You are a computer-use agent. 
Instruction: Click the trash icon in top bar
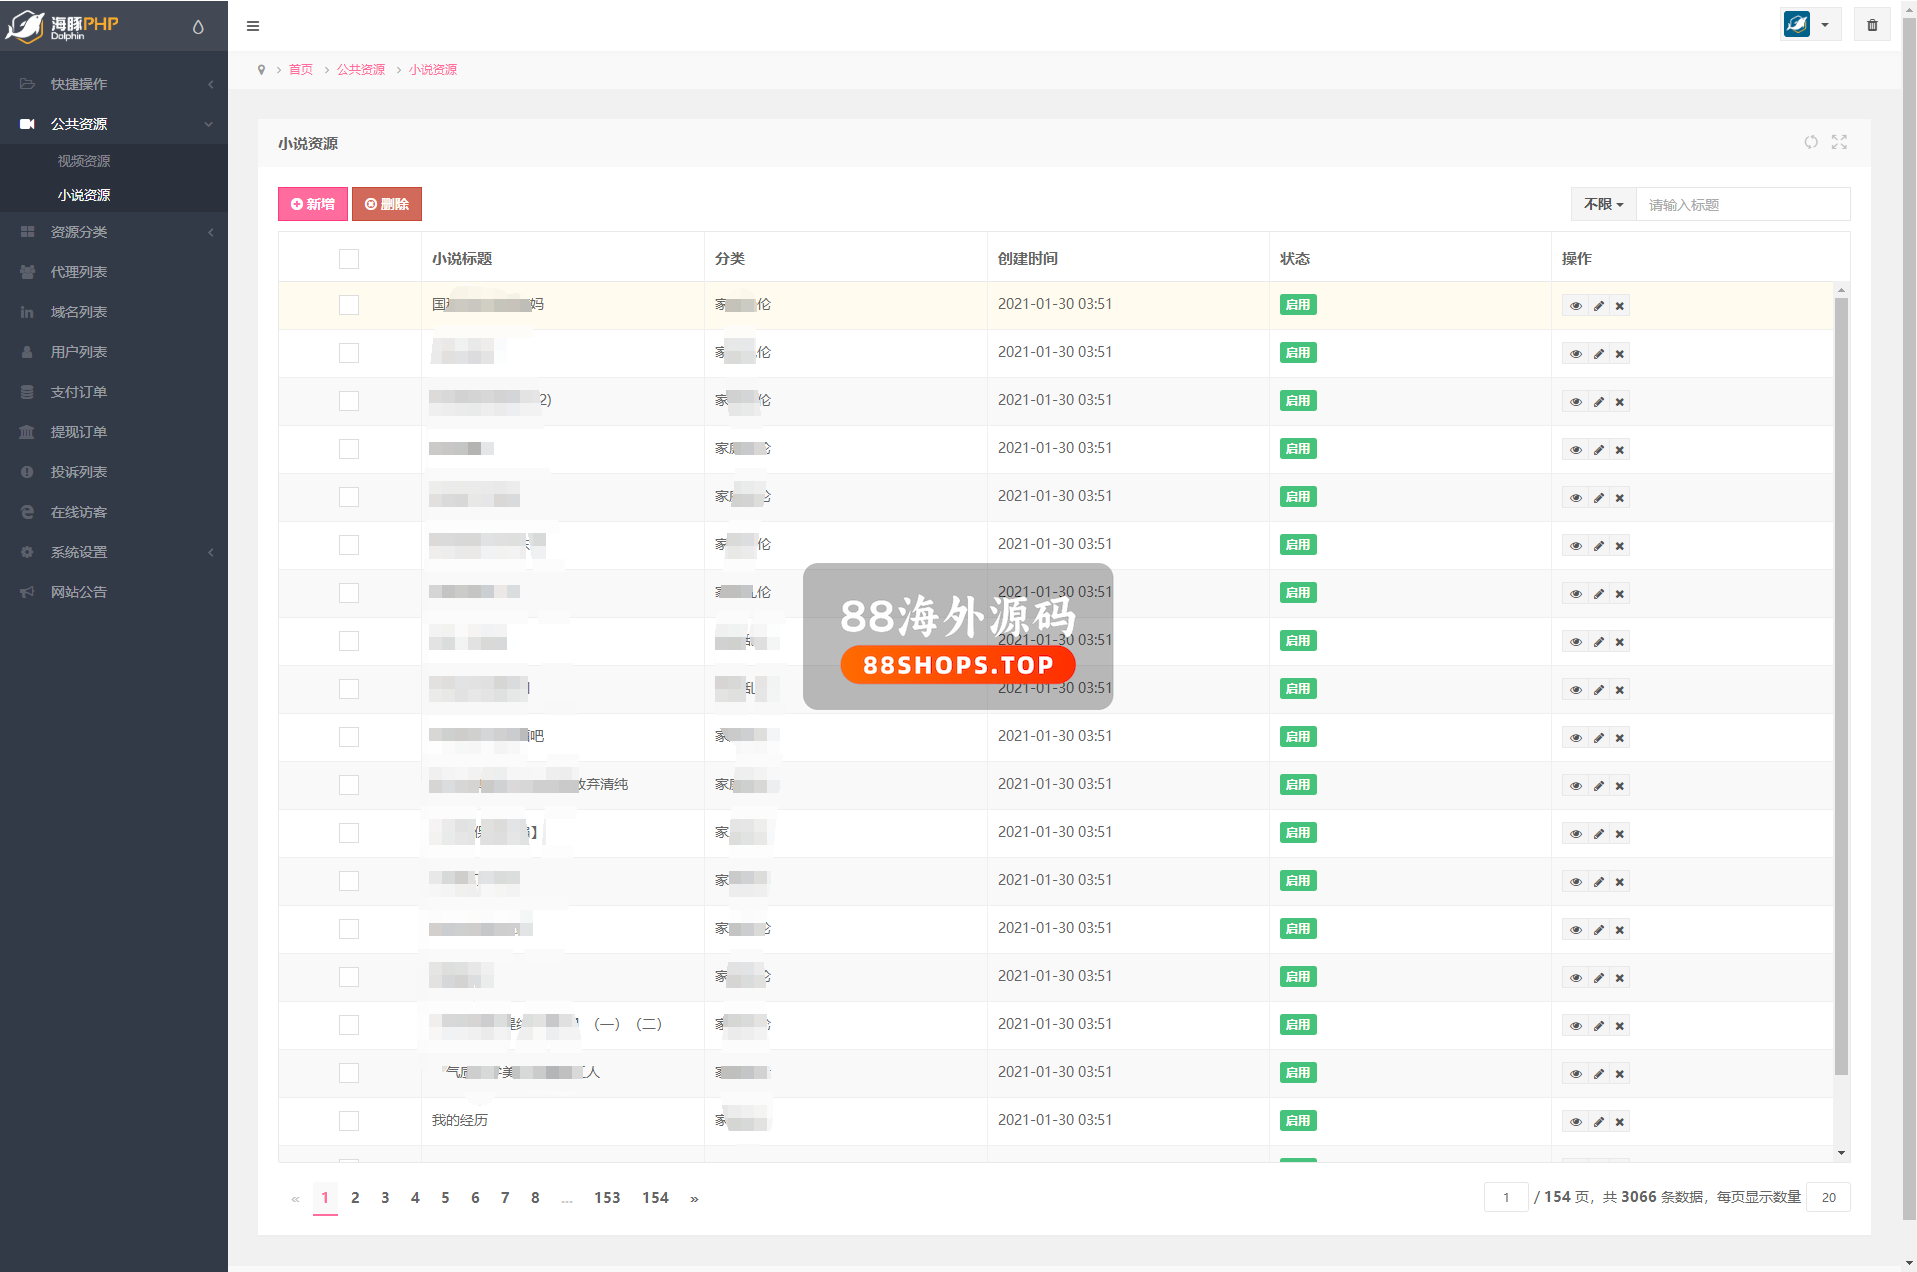pyautogui.click(x=1872, y=25)
